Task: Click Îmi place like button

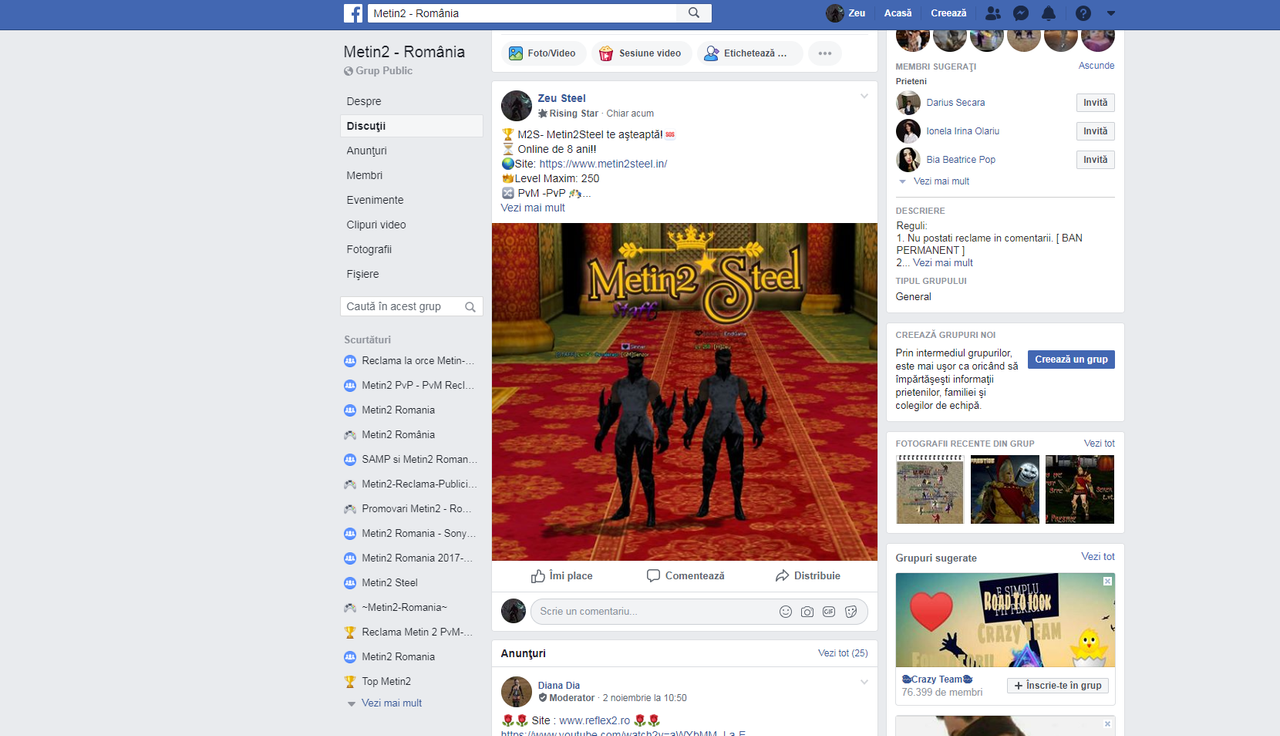Action: pos(561,576)
